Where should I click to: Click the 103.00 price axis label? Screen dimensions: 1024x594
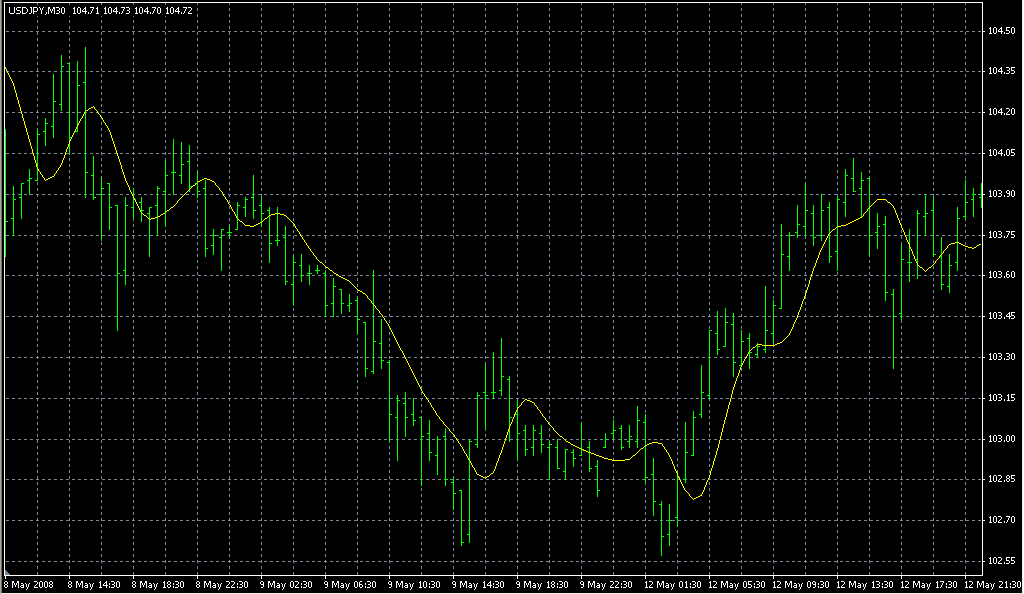point(1003,439)
